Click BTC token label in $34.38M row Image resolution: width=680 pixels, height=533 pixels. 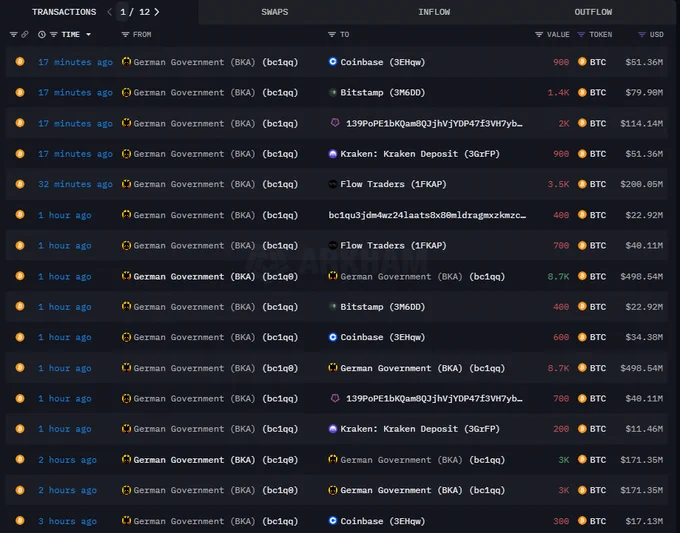[598, 337]
